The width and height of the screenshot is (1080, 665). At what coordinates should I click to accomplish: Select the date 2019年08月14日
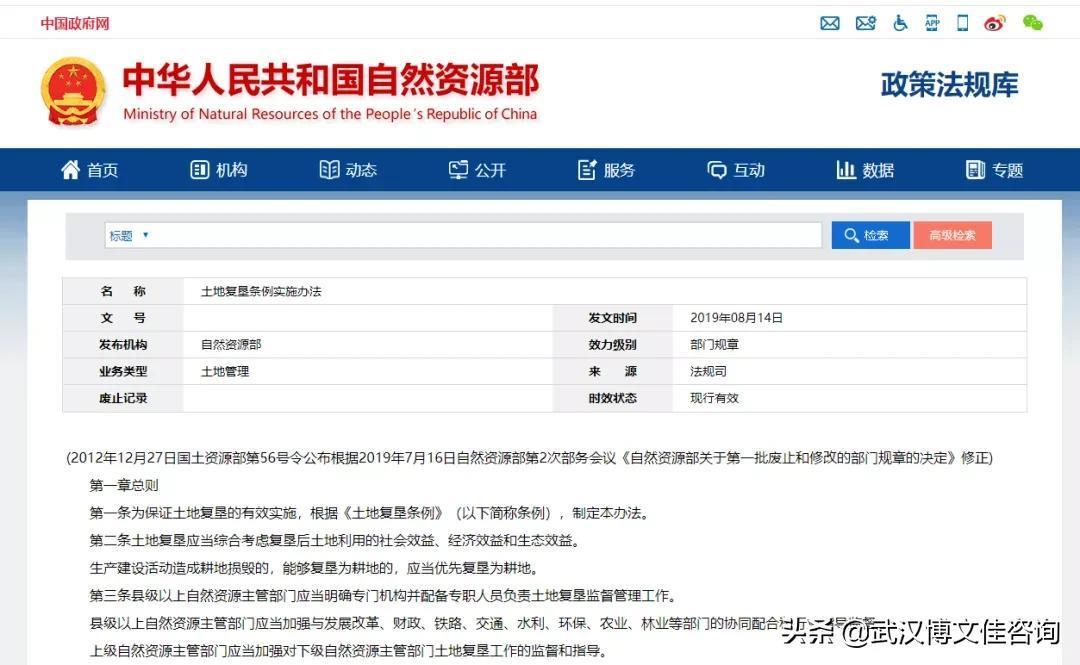736,318
